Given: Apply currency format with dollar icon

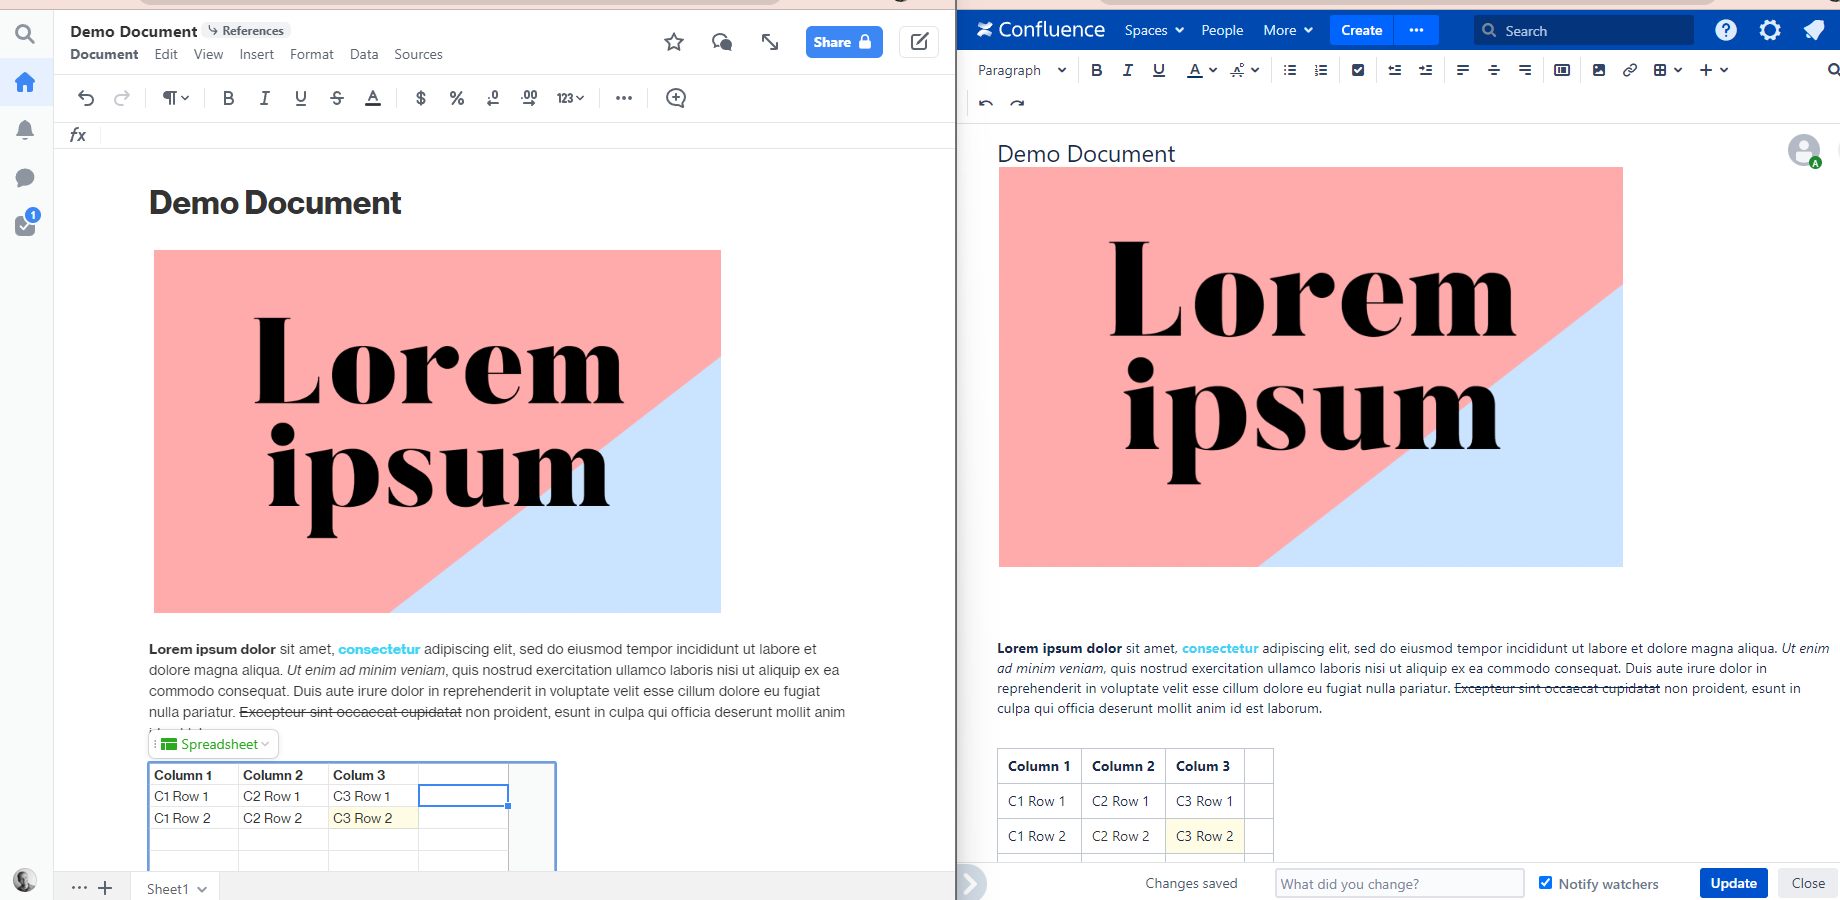Looking at the screenshot, I should coord(421,98).
